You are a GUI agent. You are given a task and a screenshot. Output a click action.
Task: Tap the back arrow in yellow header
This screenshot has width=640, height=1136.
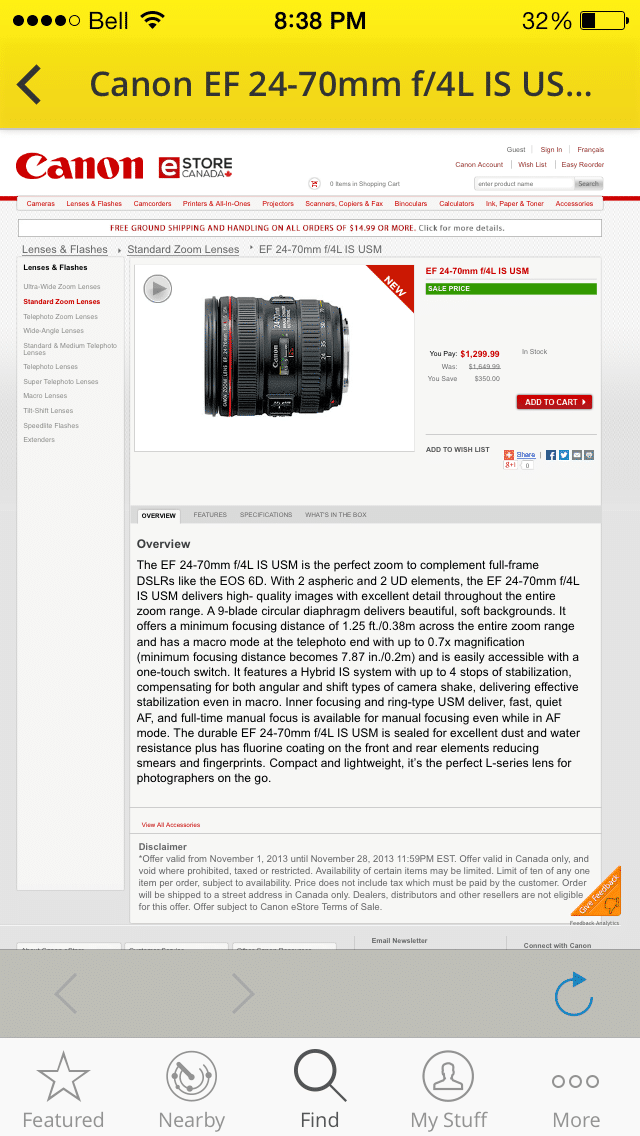(29, 84)
